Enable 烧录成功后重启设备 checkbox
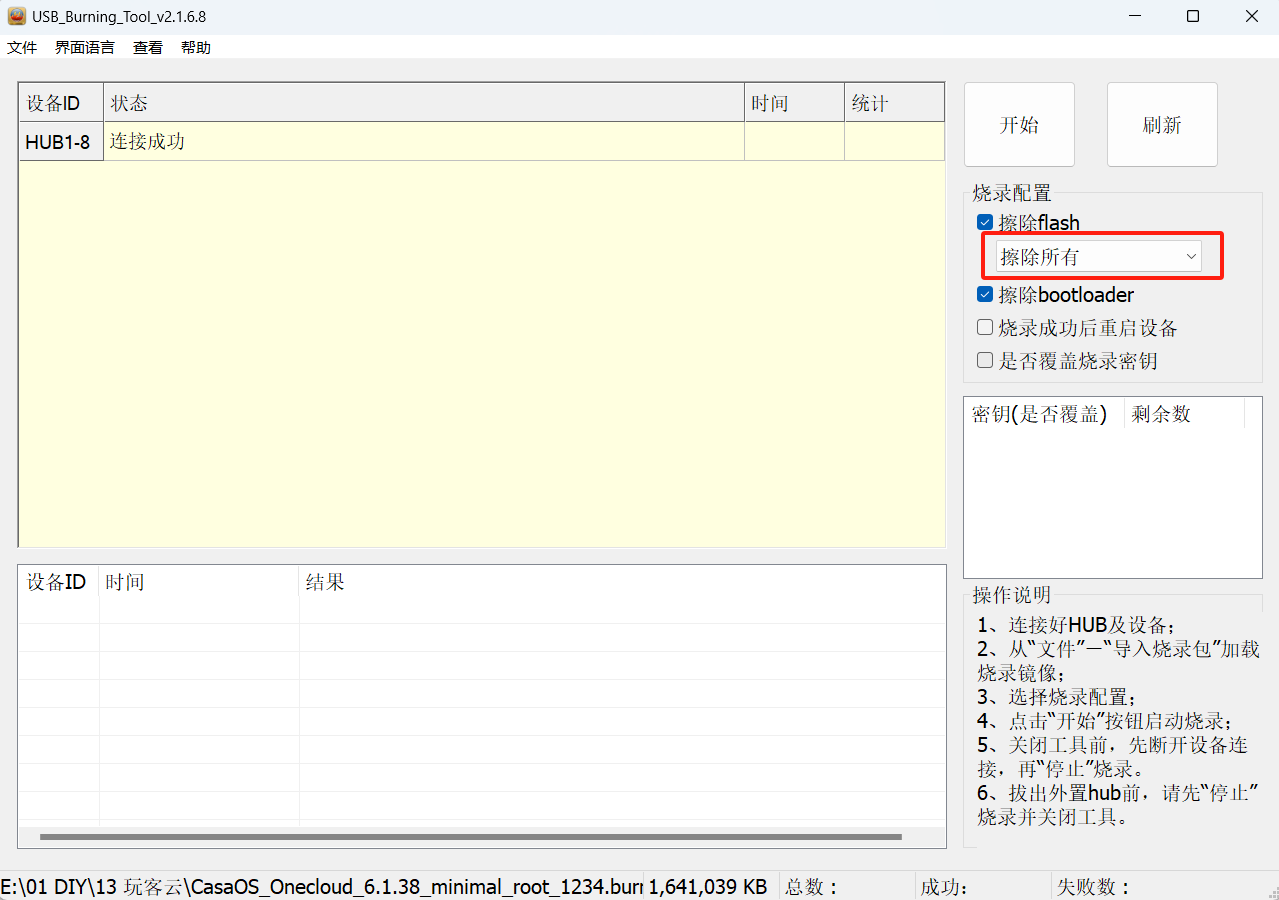The image size is (1279, 900). (985, 328)
